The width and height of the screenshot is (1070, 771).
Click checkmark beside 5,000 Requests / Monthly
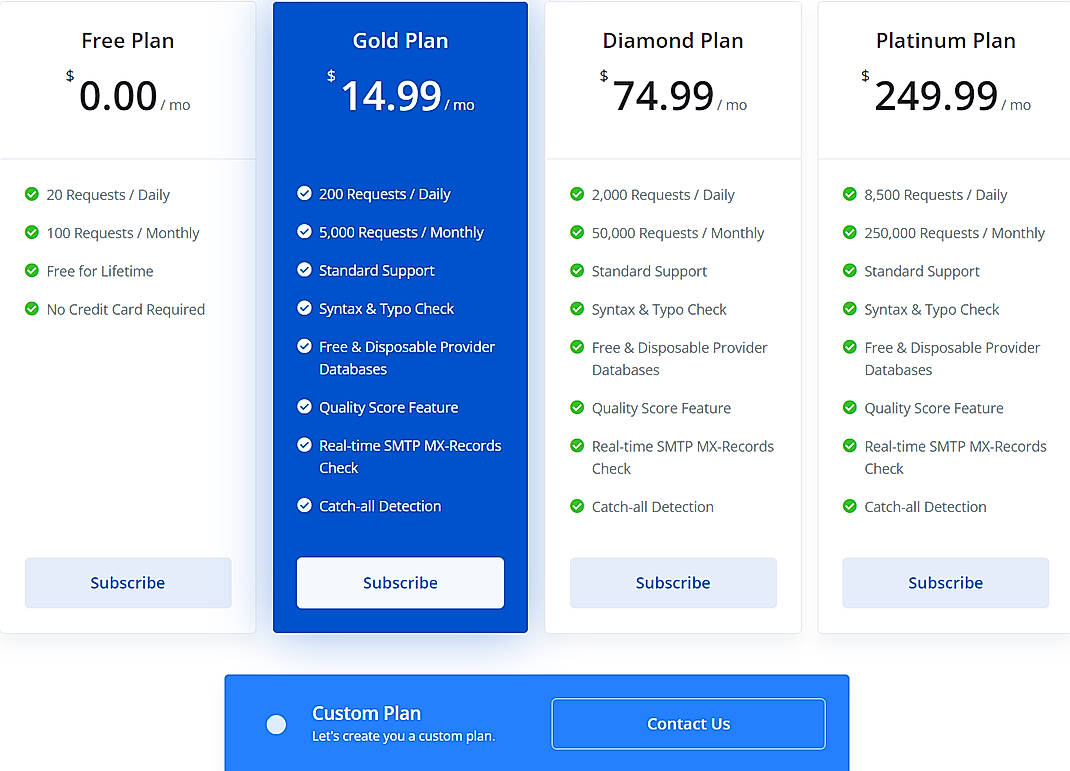[x=304, y=232]
